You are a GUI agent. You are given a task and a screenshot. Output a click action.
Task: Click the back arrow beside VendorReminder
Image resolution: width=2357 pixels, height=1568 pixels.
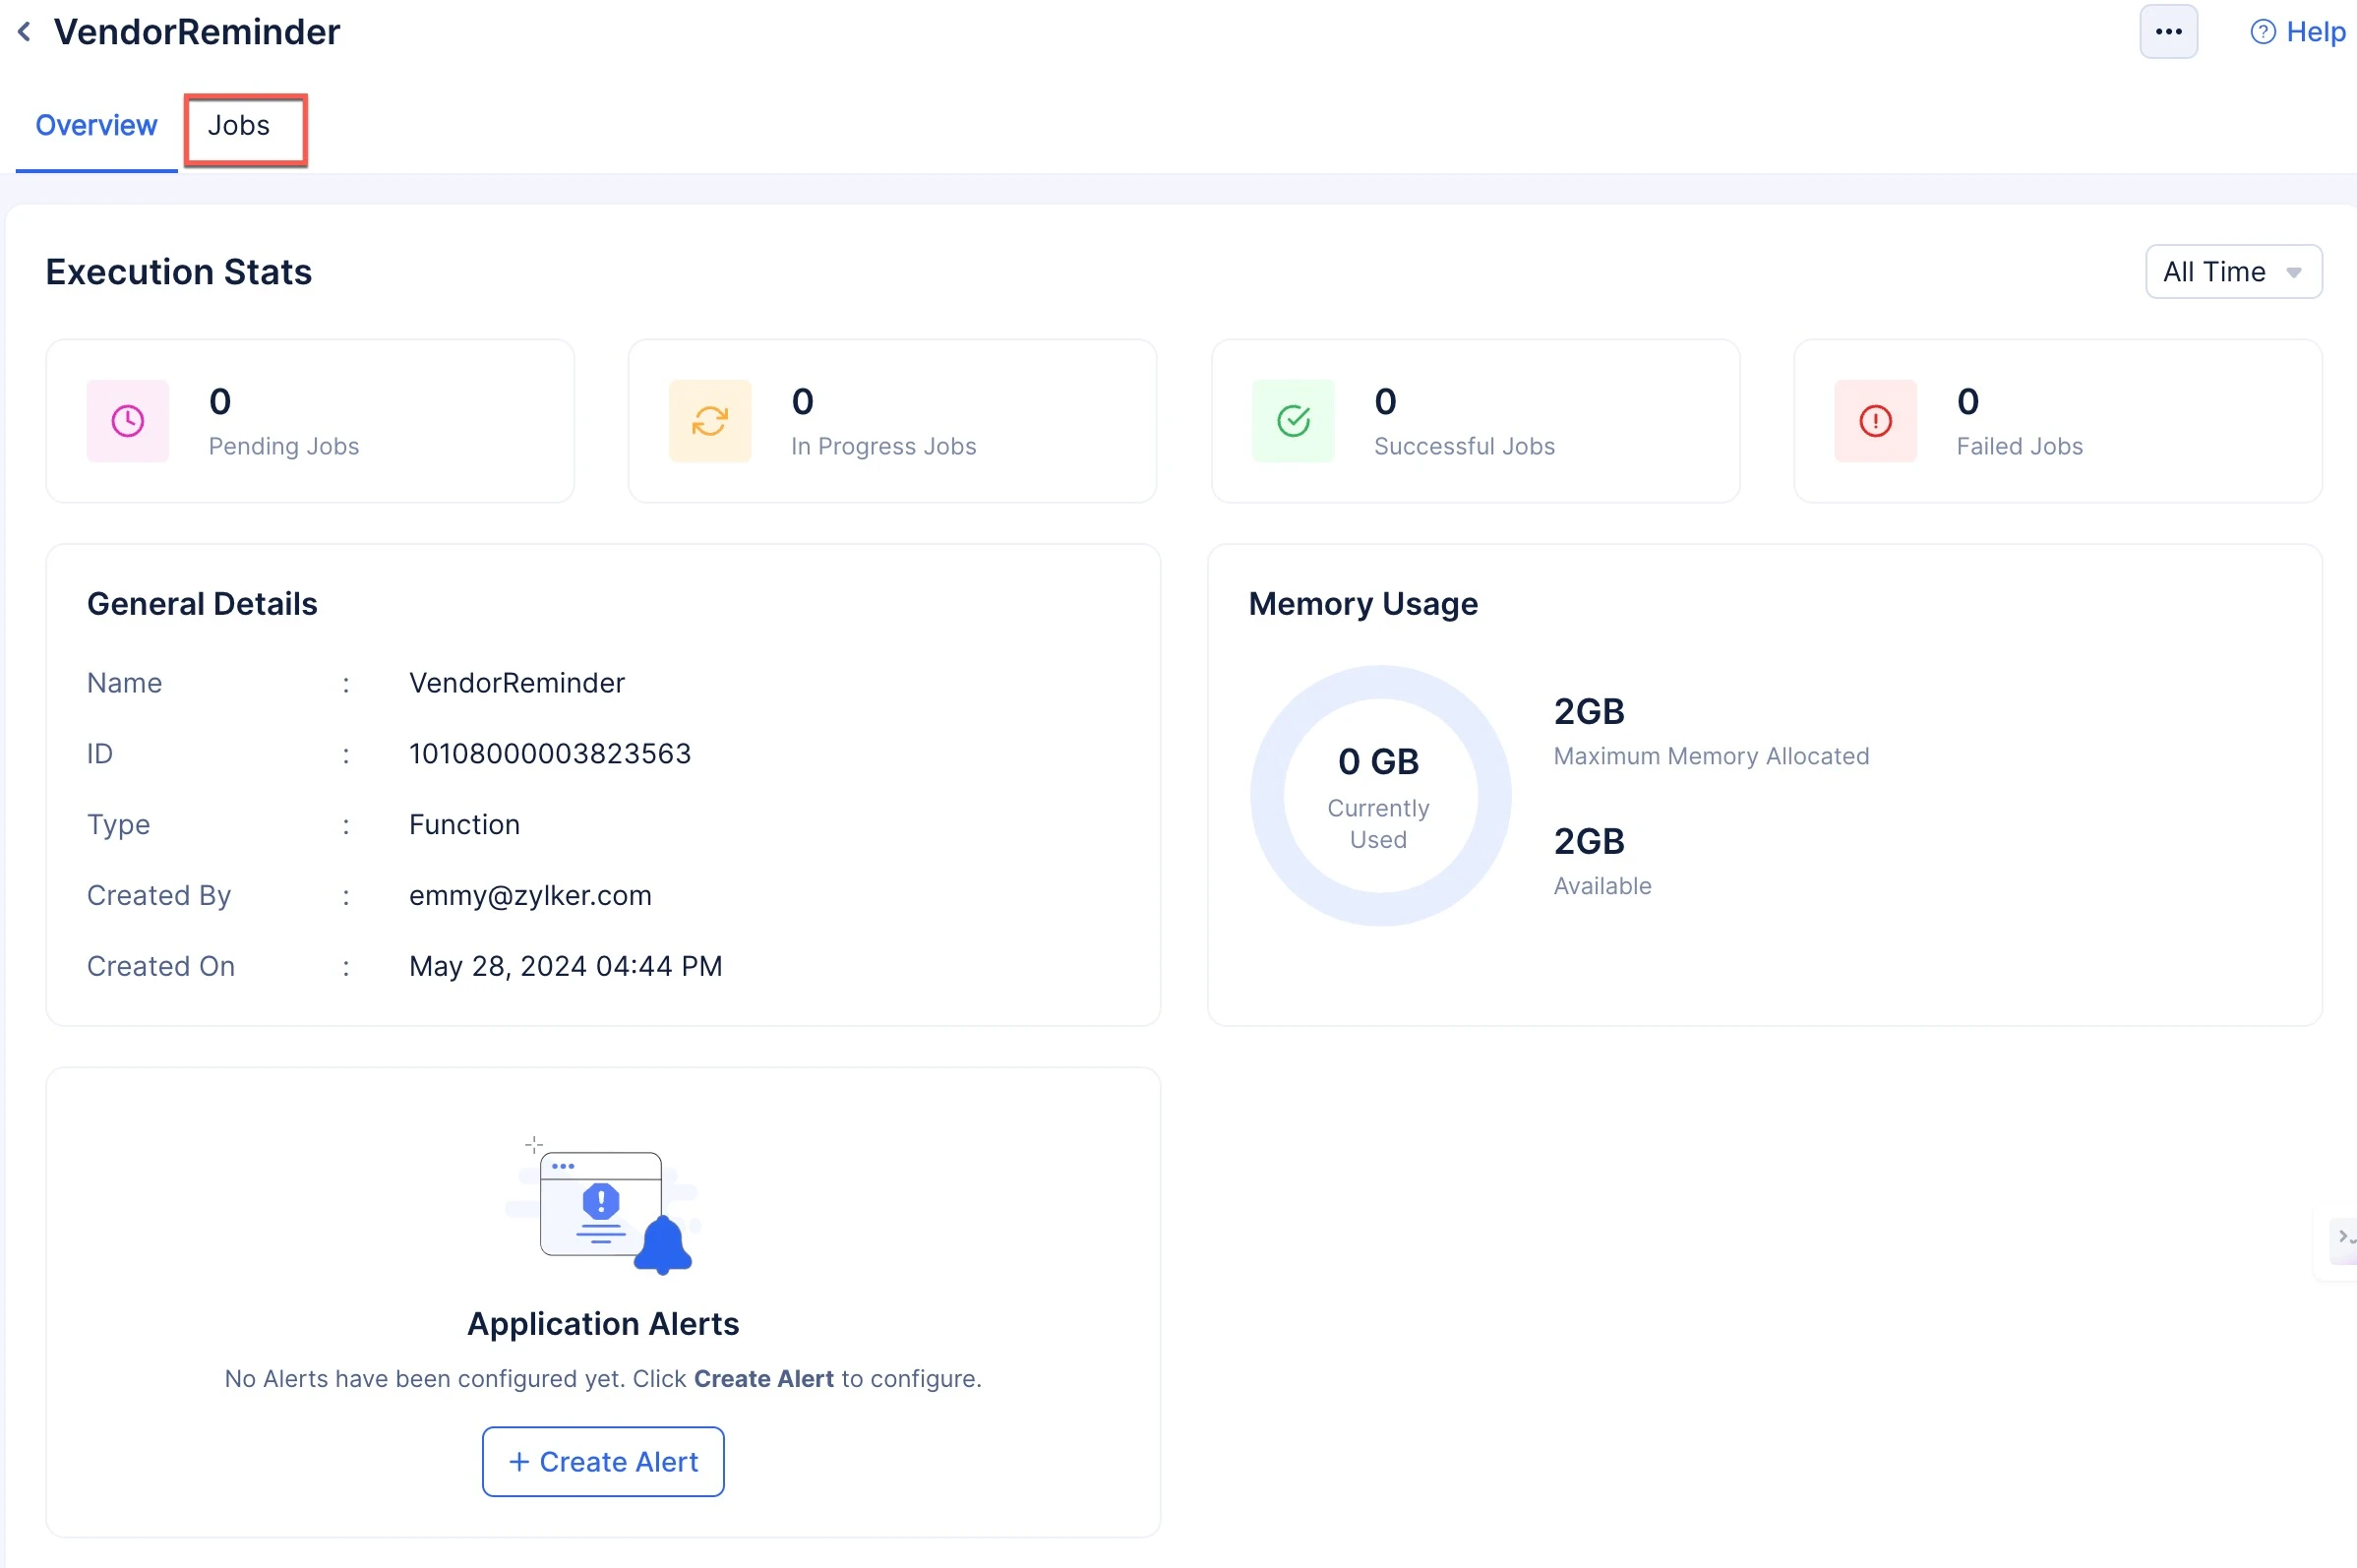[25, 32]
